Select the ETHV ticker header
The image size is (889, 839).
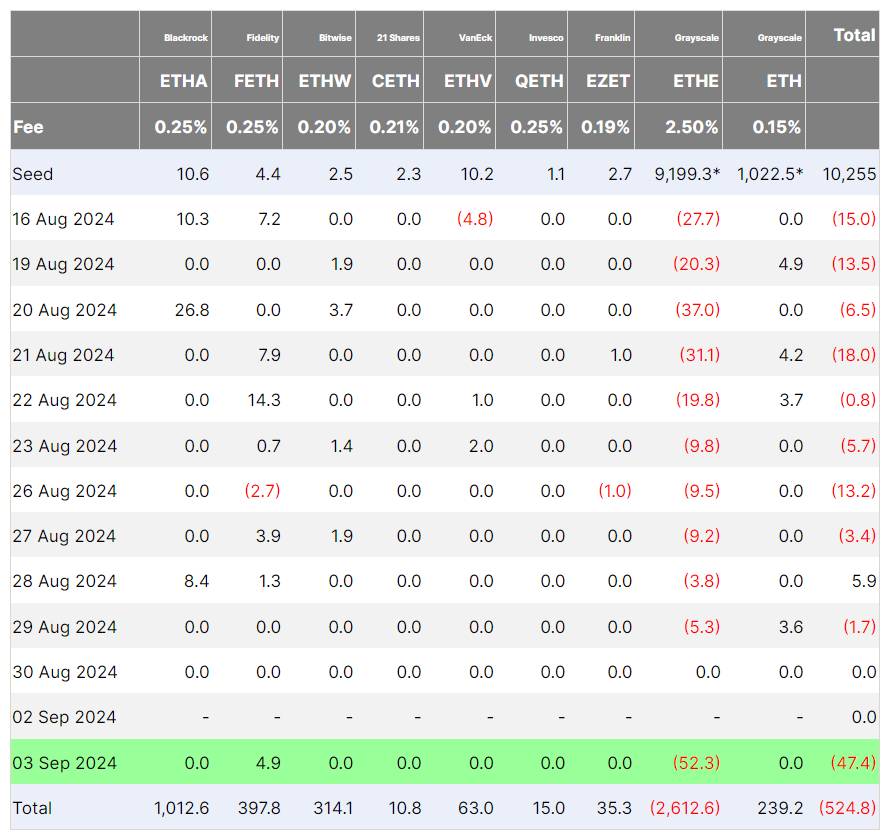[x=468, y=81]
